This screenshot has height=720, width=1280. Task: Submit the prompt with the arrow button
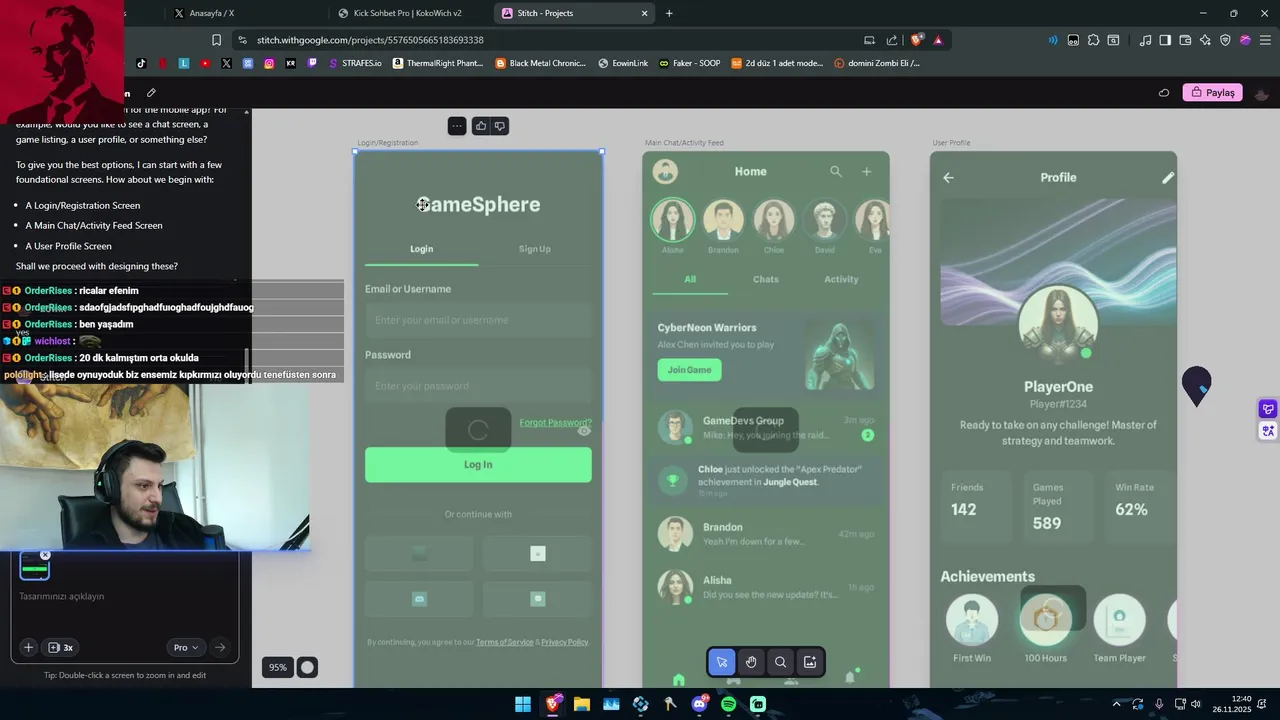click(220, 647)
